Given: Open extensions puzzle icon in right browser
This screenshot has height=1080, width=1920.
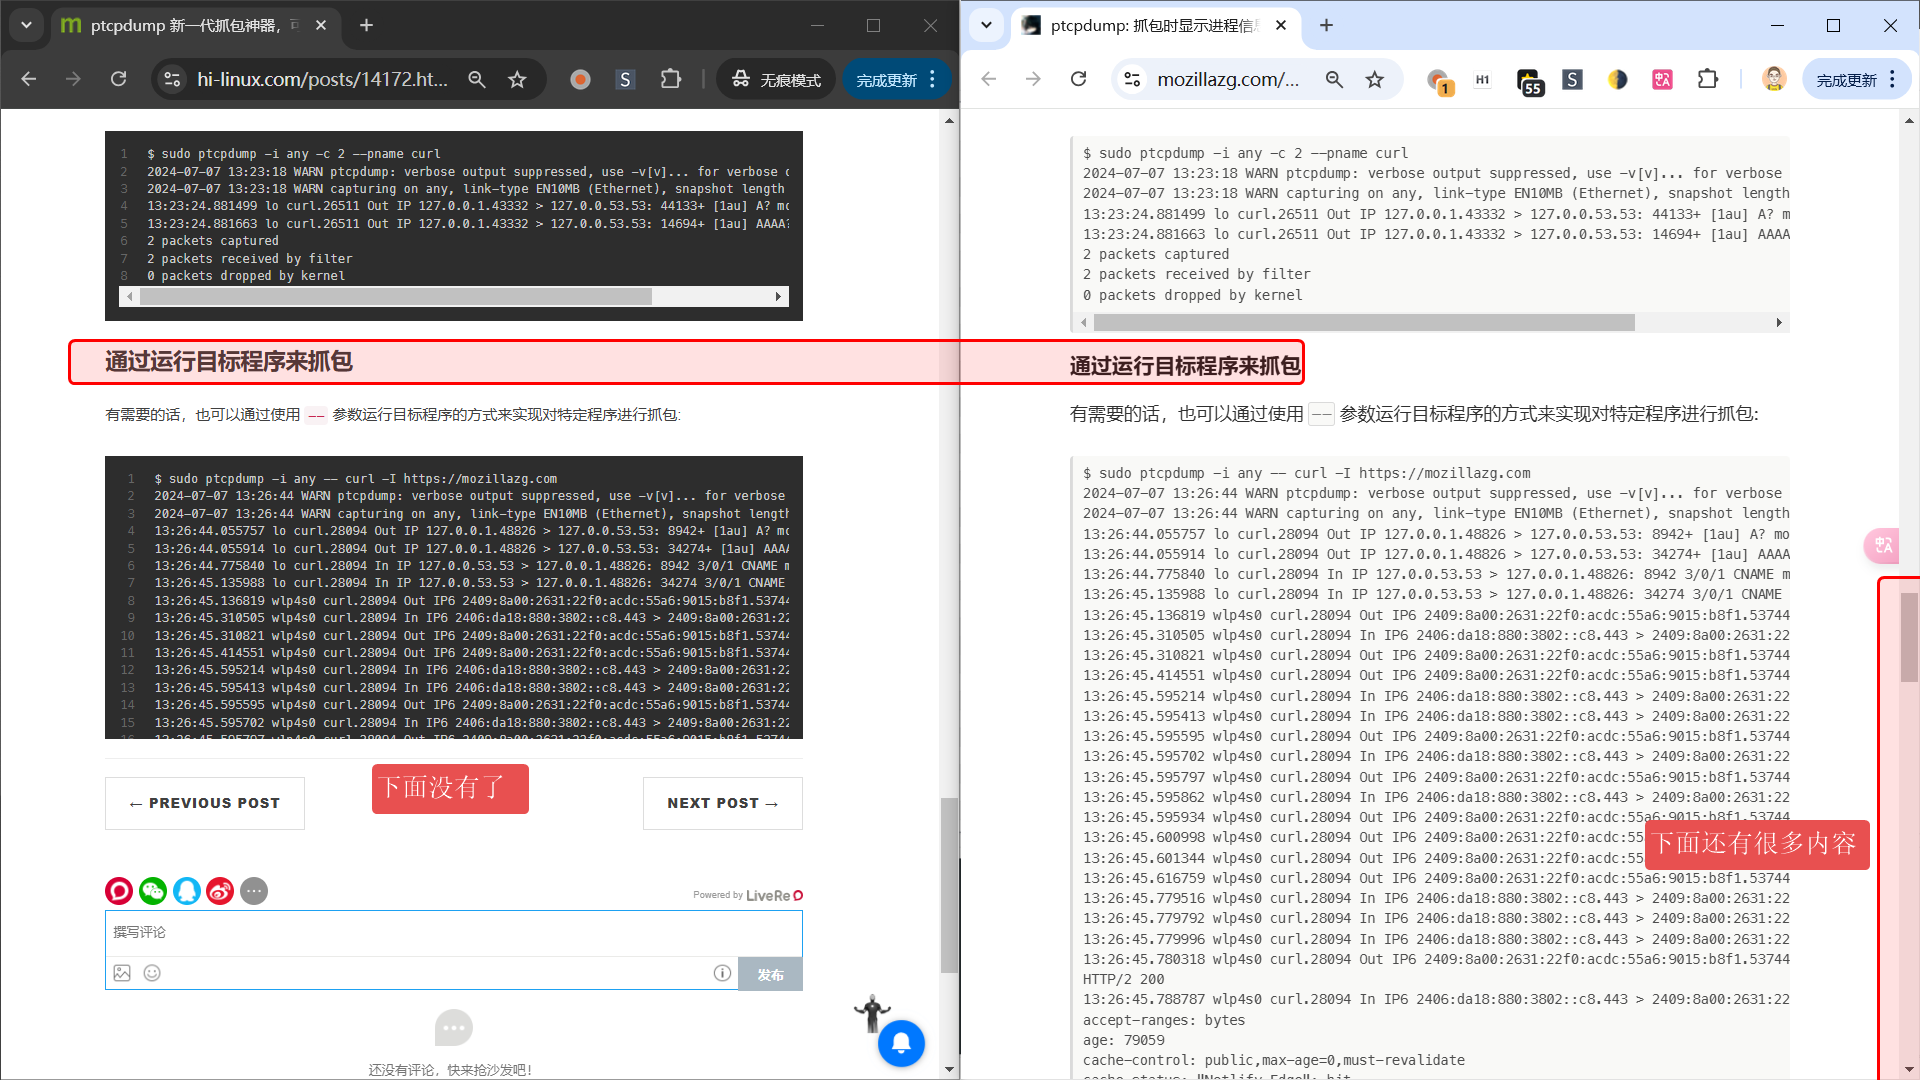Looking at the screenshot, I should (1708, 79).
